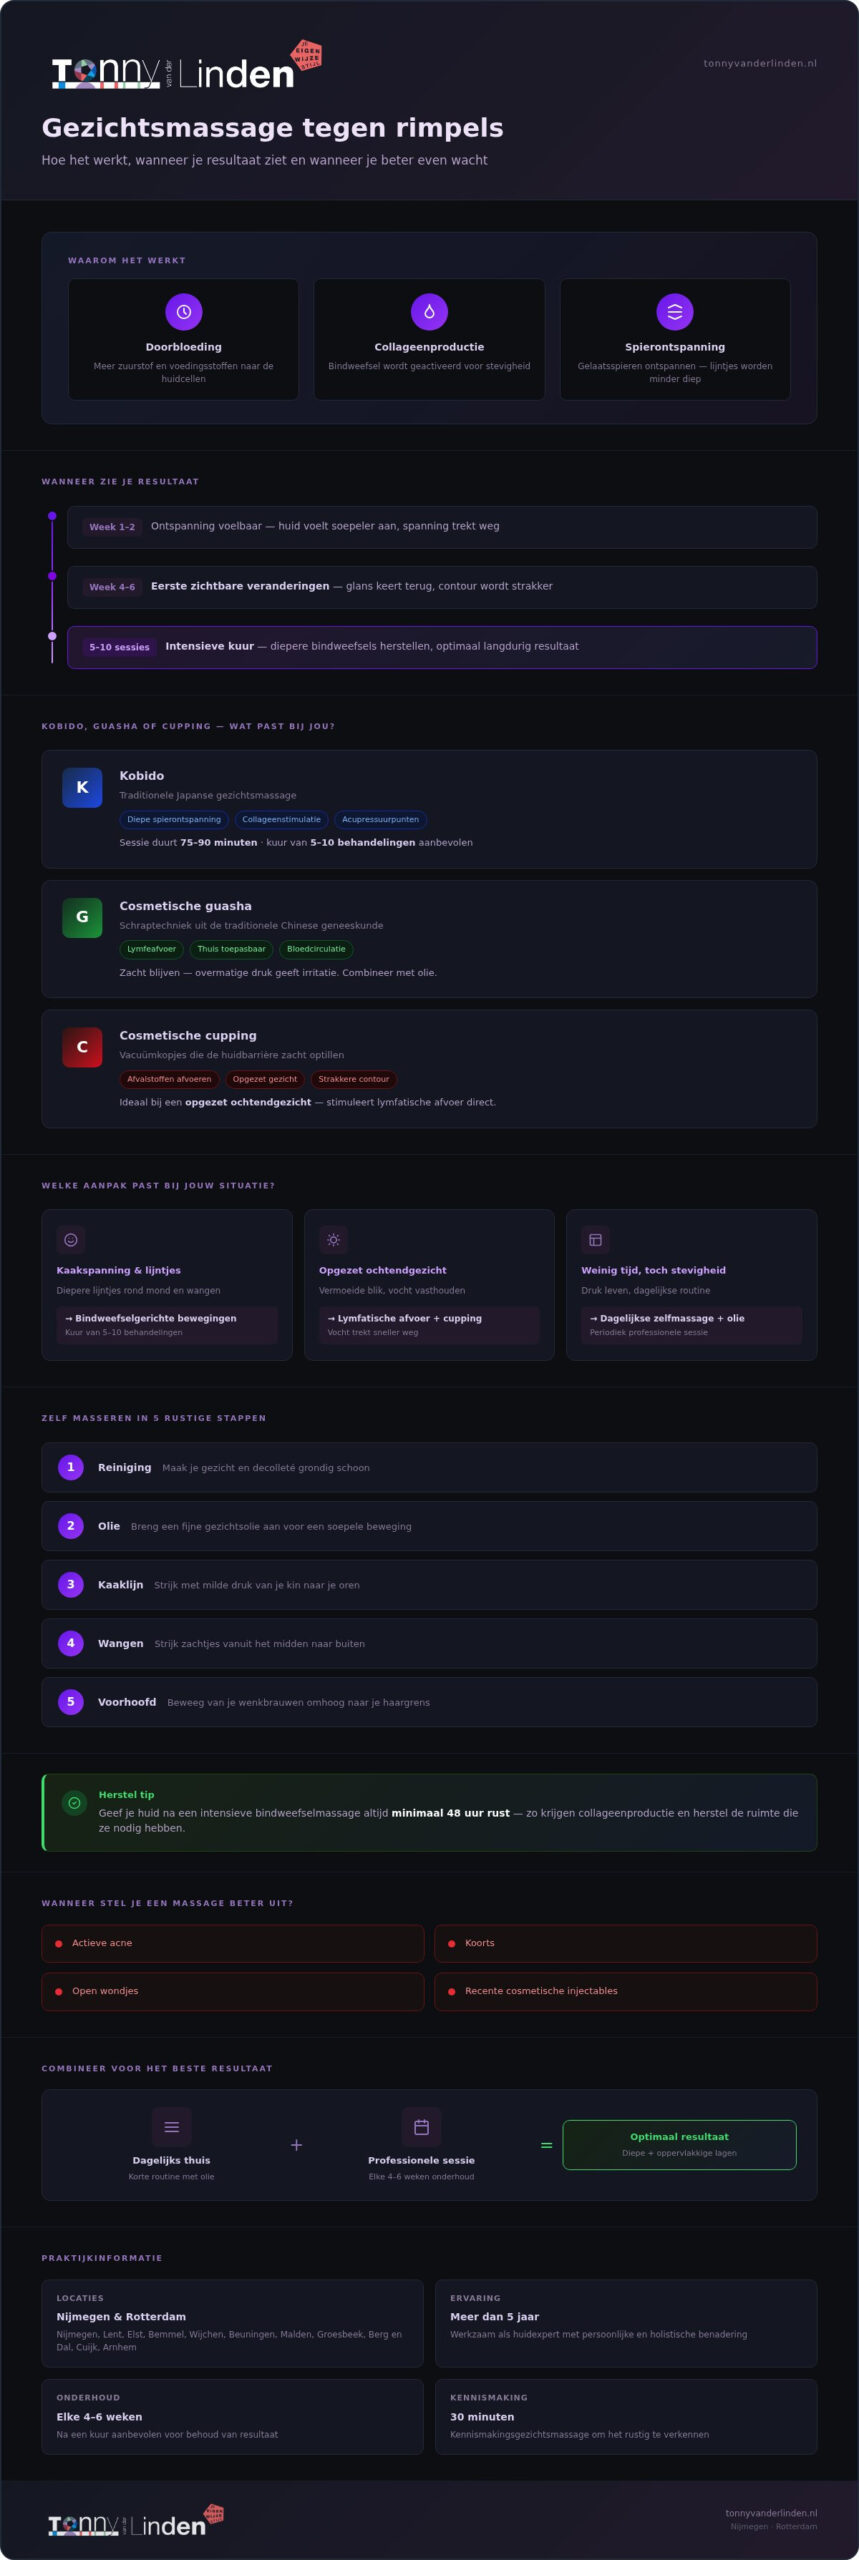
Task: Click the Opgezet gezicht tag under cupping
Action: (265, 1079)
